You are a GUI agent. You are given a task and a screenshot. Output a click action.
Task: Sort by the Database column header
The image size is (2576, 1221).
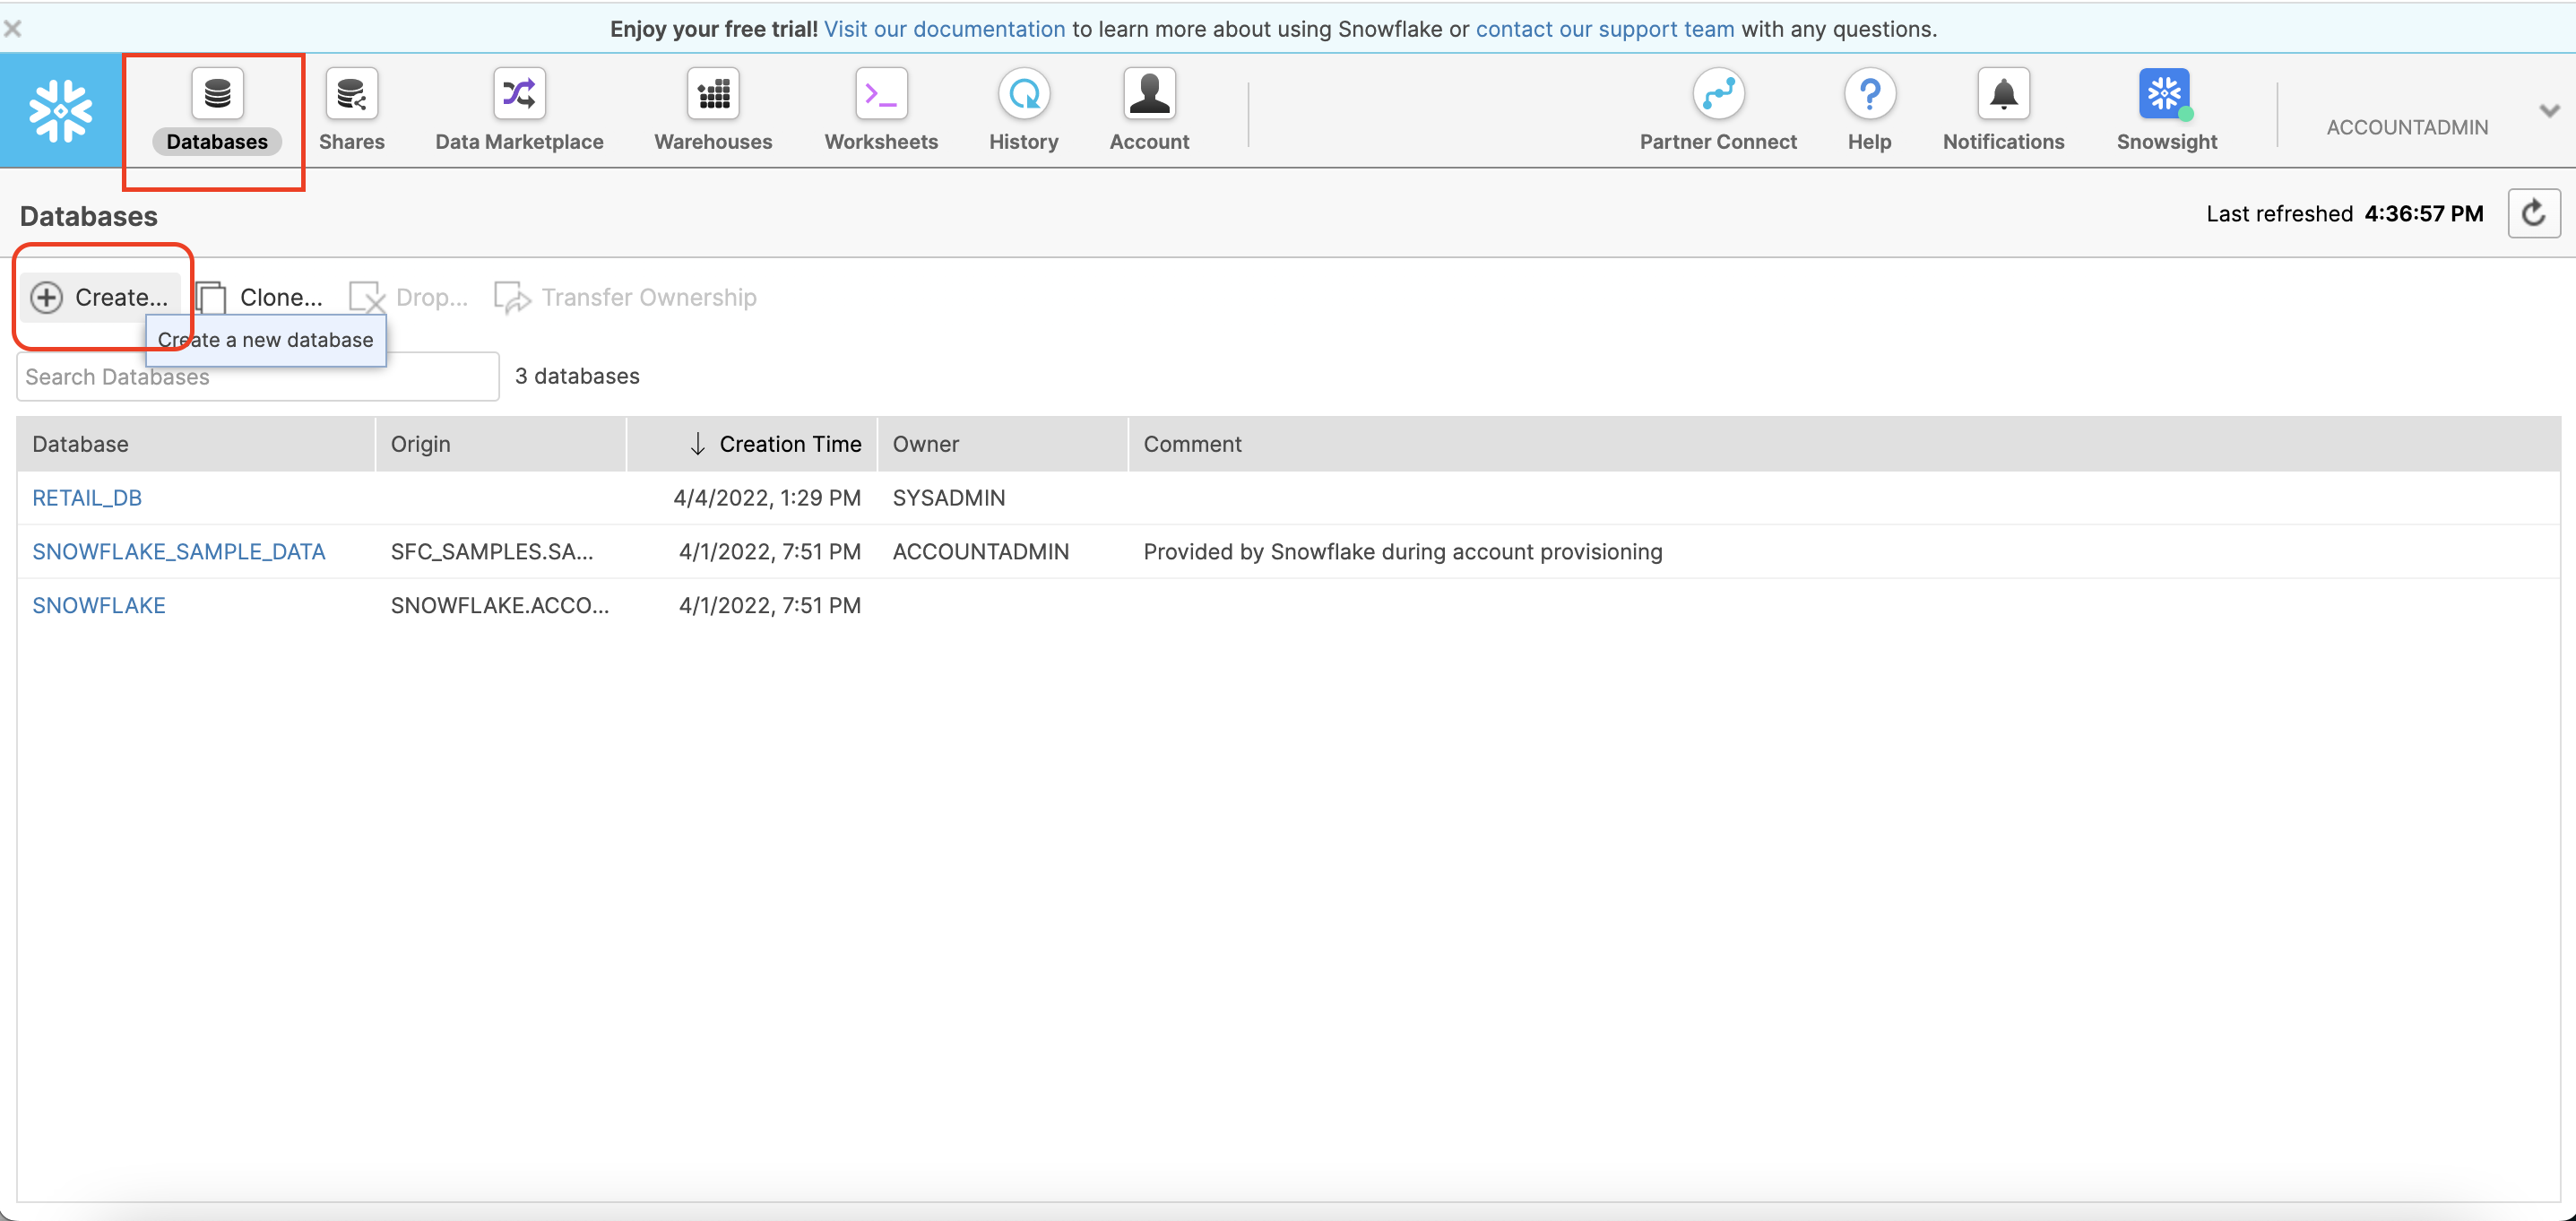point(196,444)
